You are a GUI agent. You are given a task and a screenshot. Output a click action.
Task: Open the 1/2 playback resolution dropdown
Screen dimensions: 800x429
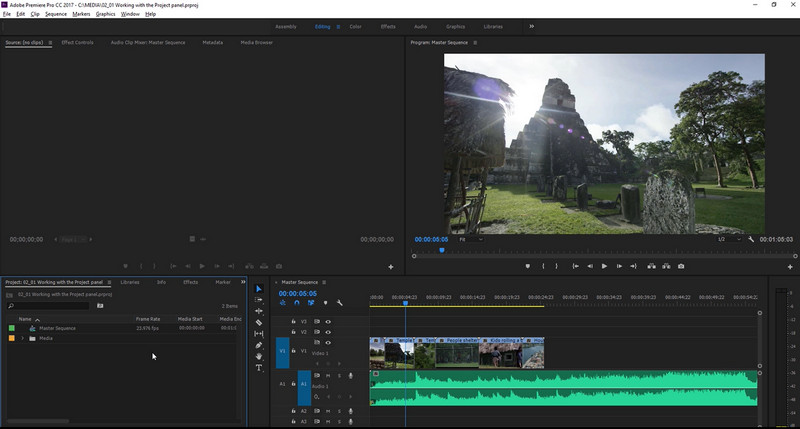click(729, 239)
